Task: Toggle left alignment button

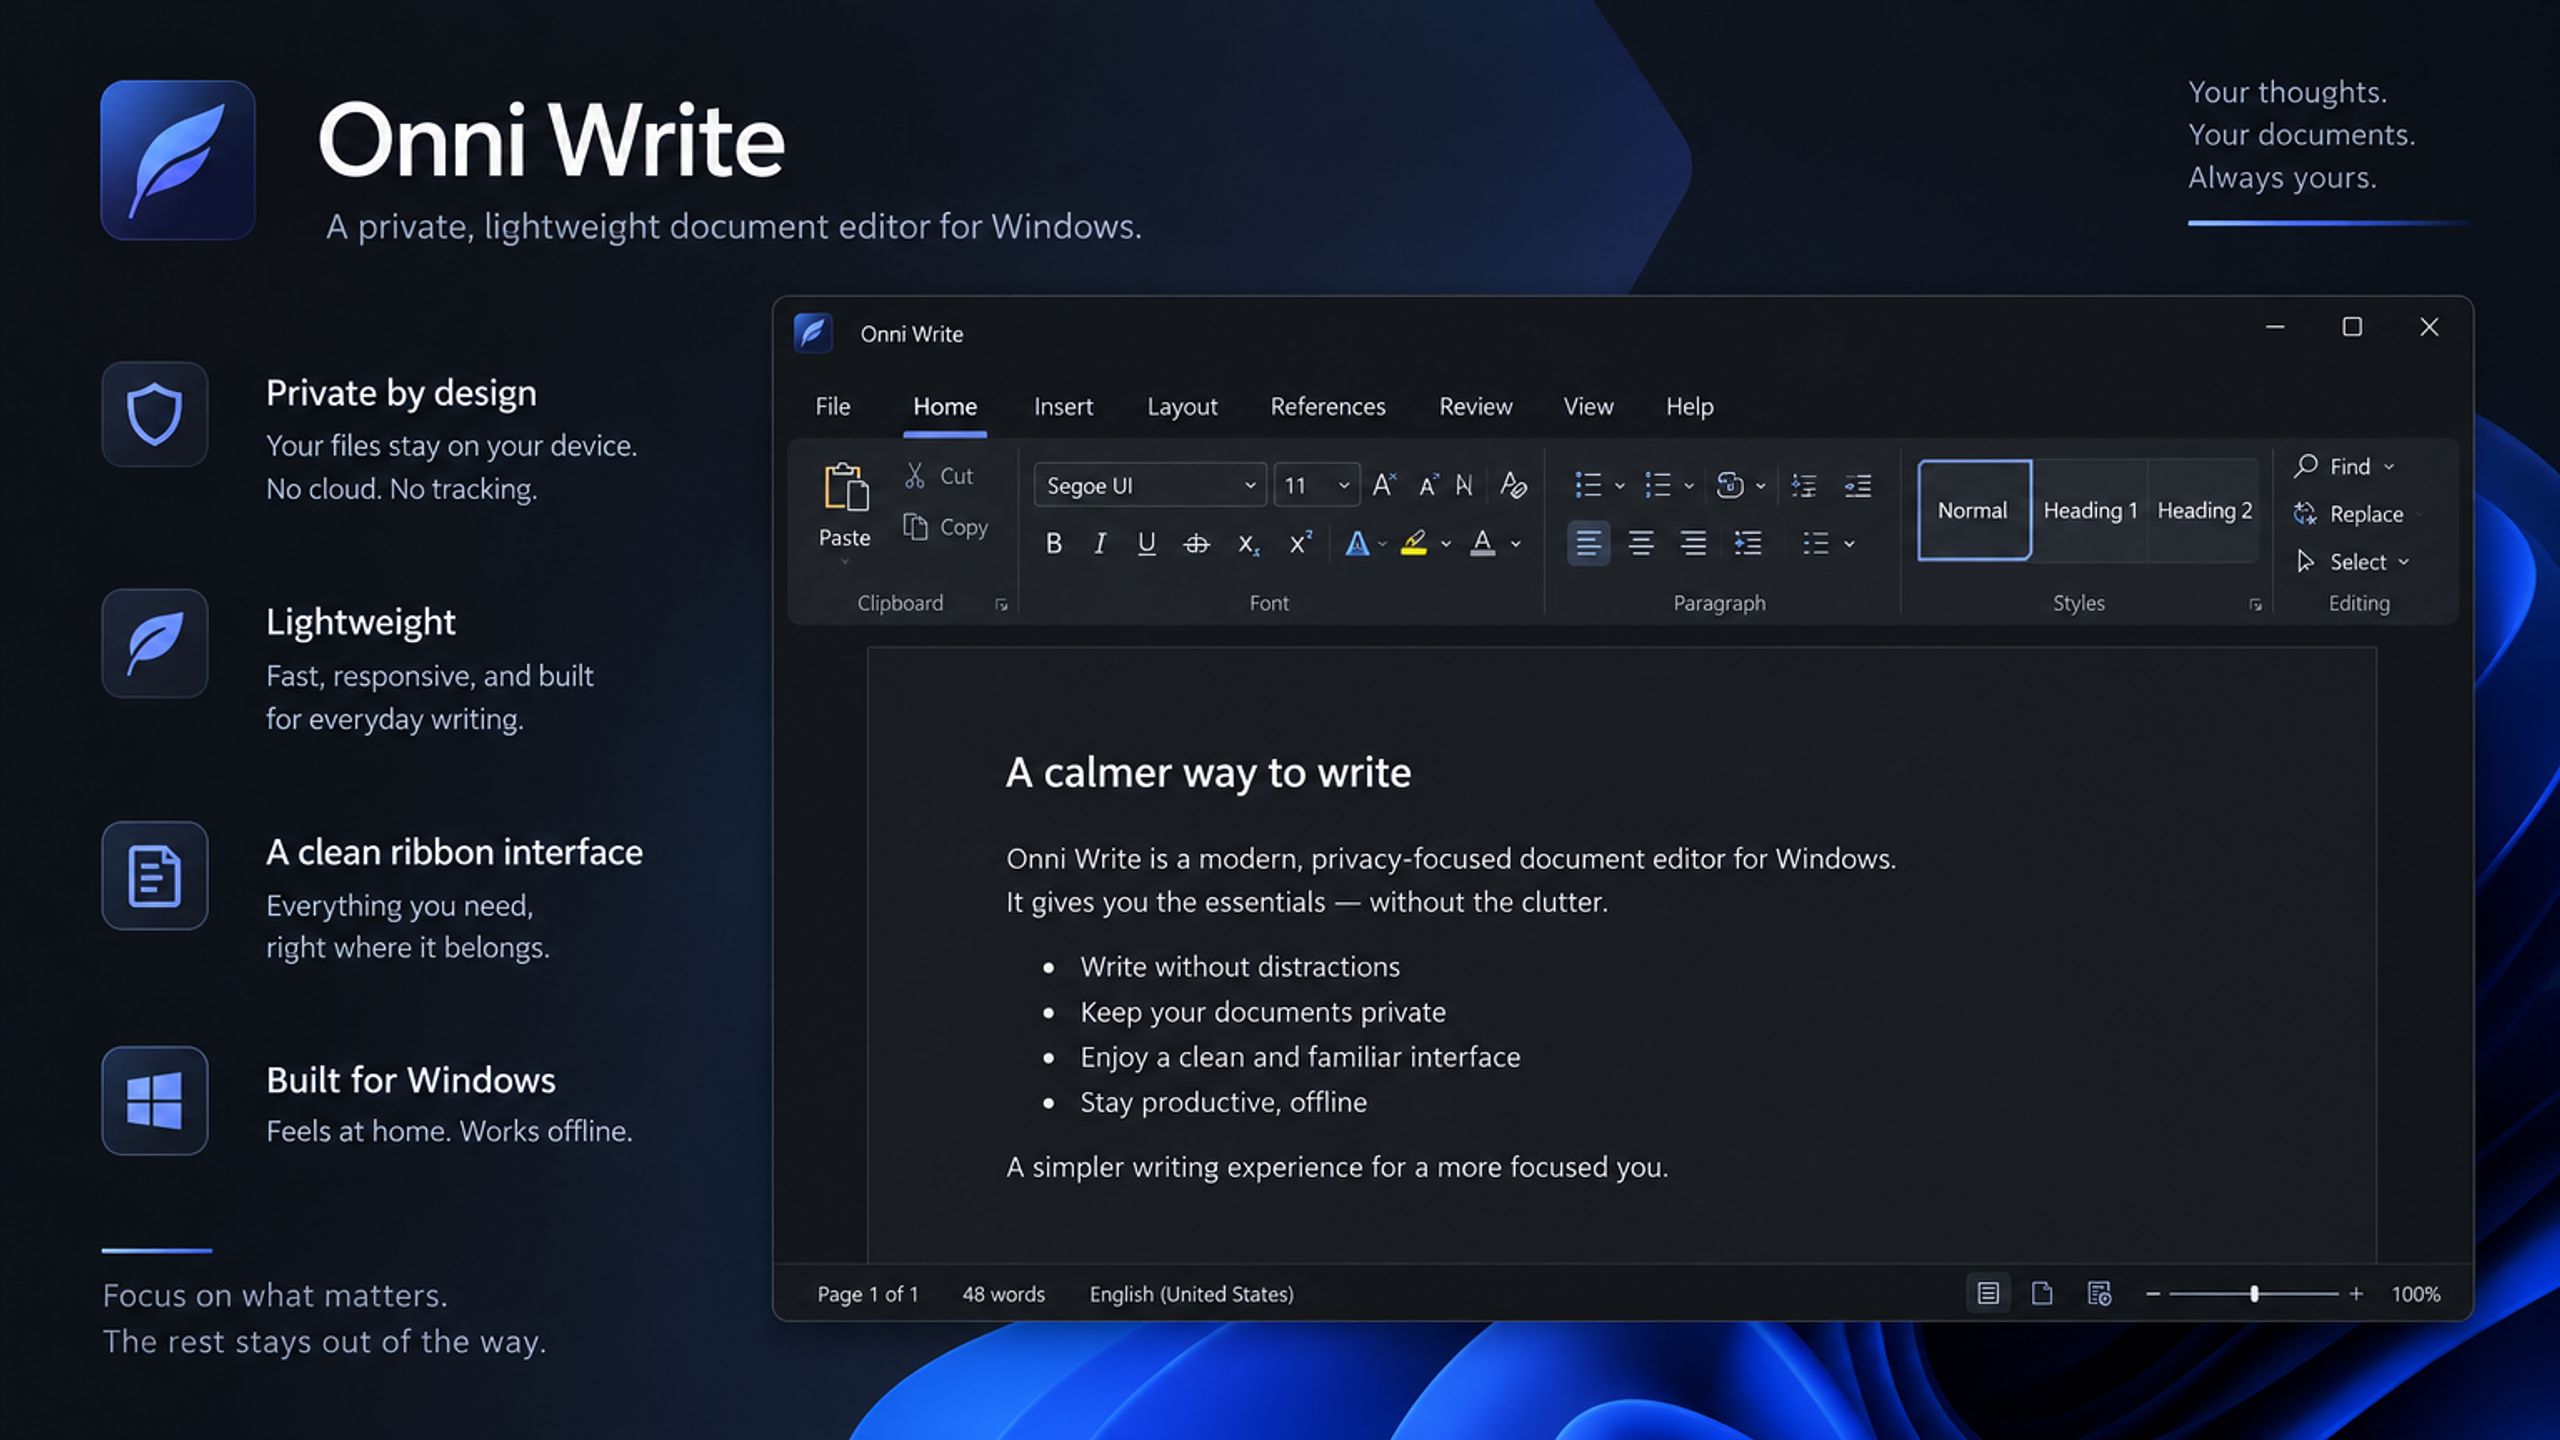Action: pyautogui.click(x=1588, y=543)
